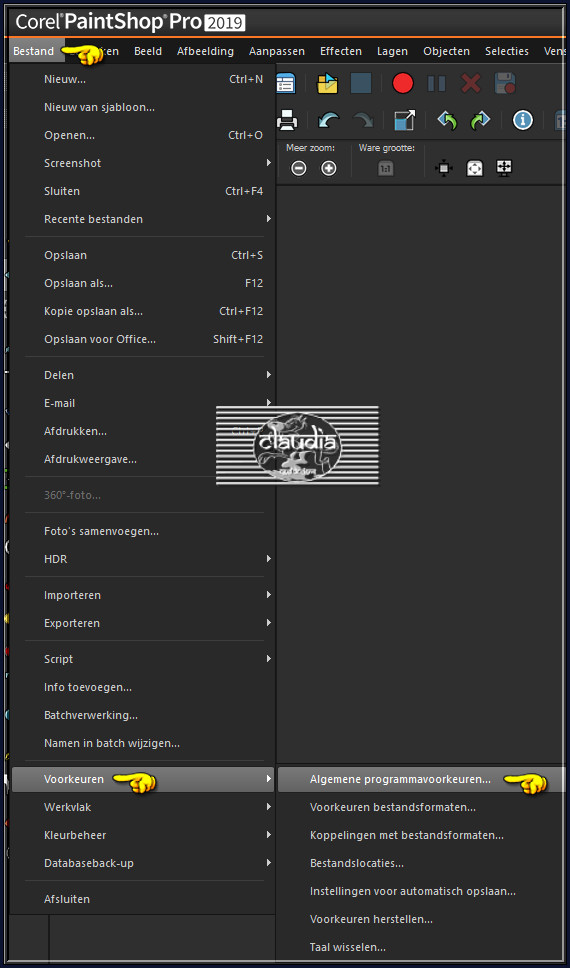The image size is (570, 968).
Task: Click the fit window to image icon
Action: [444, 168]
